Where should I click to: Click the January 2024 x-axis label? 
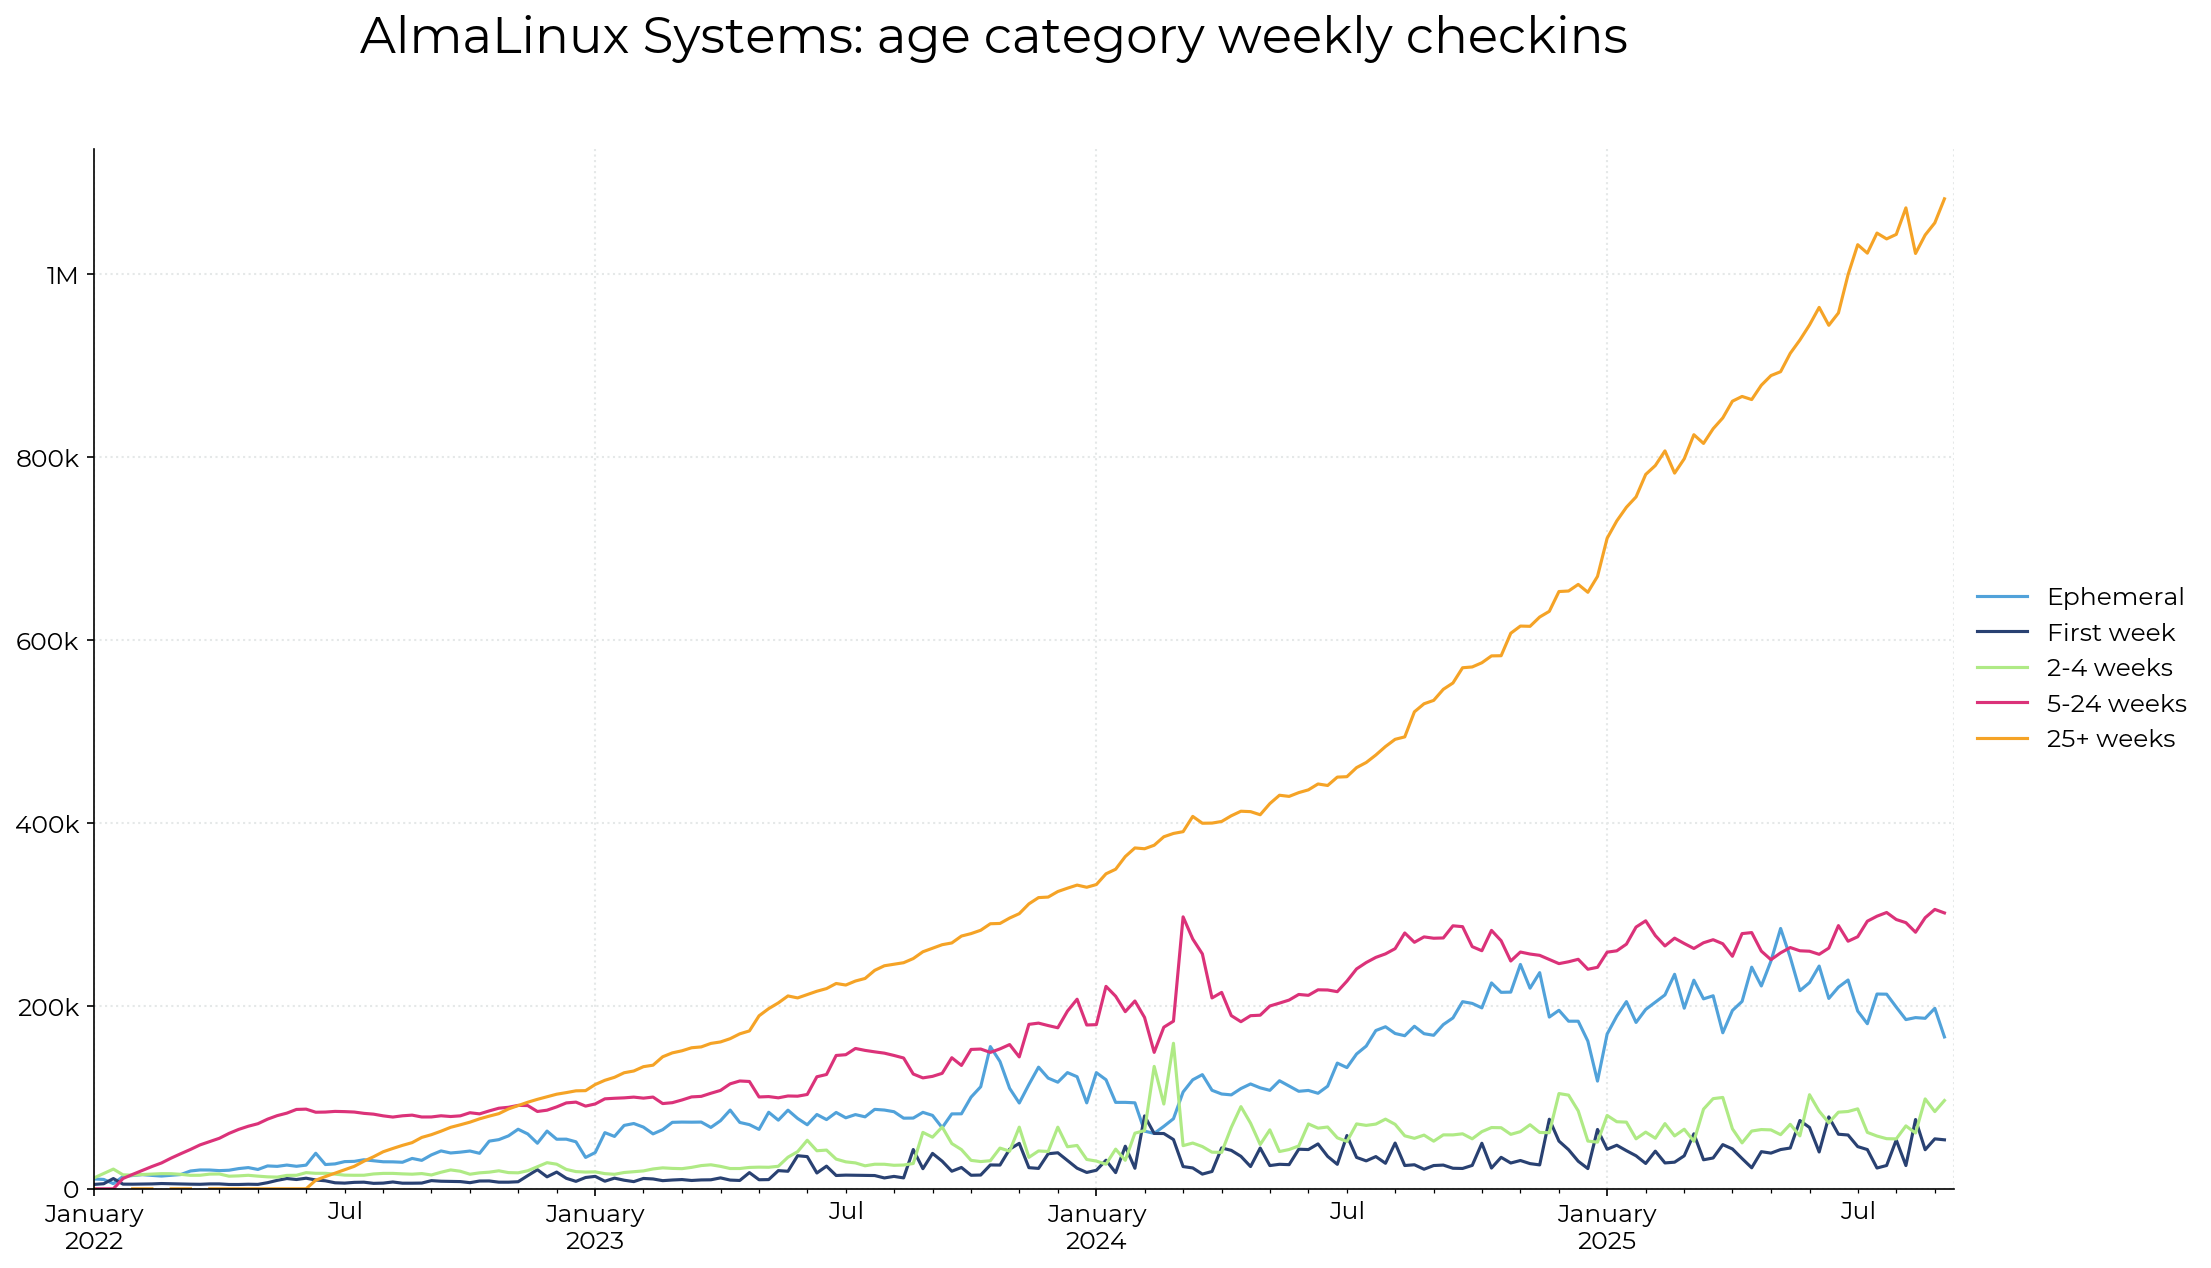pyautogui.click(x=1096, y=1227)
